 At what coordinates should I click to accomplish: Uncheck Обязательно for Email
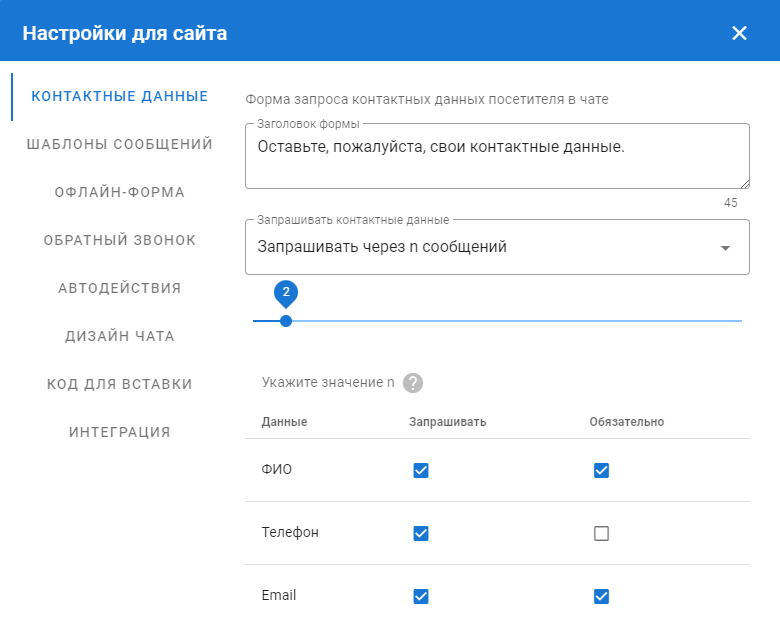click(x=601, y=597)
